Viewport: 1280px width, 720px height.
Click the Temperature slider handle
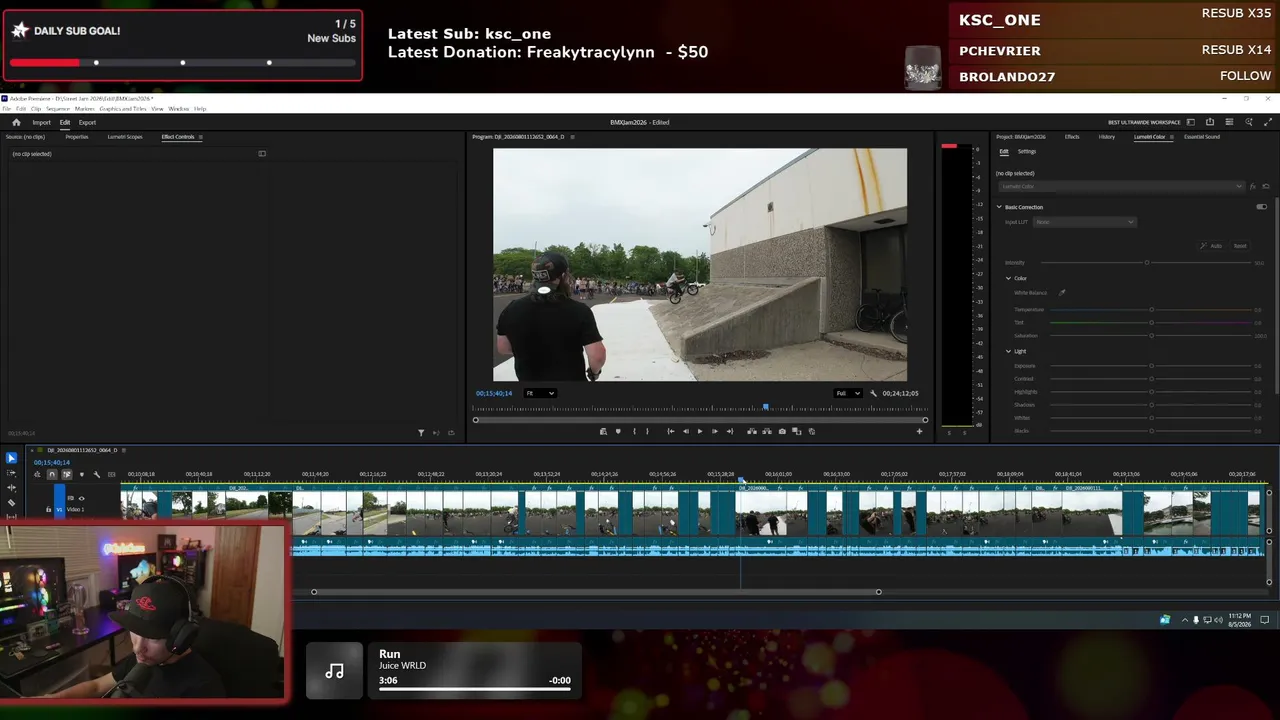point(1152,310)
